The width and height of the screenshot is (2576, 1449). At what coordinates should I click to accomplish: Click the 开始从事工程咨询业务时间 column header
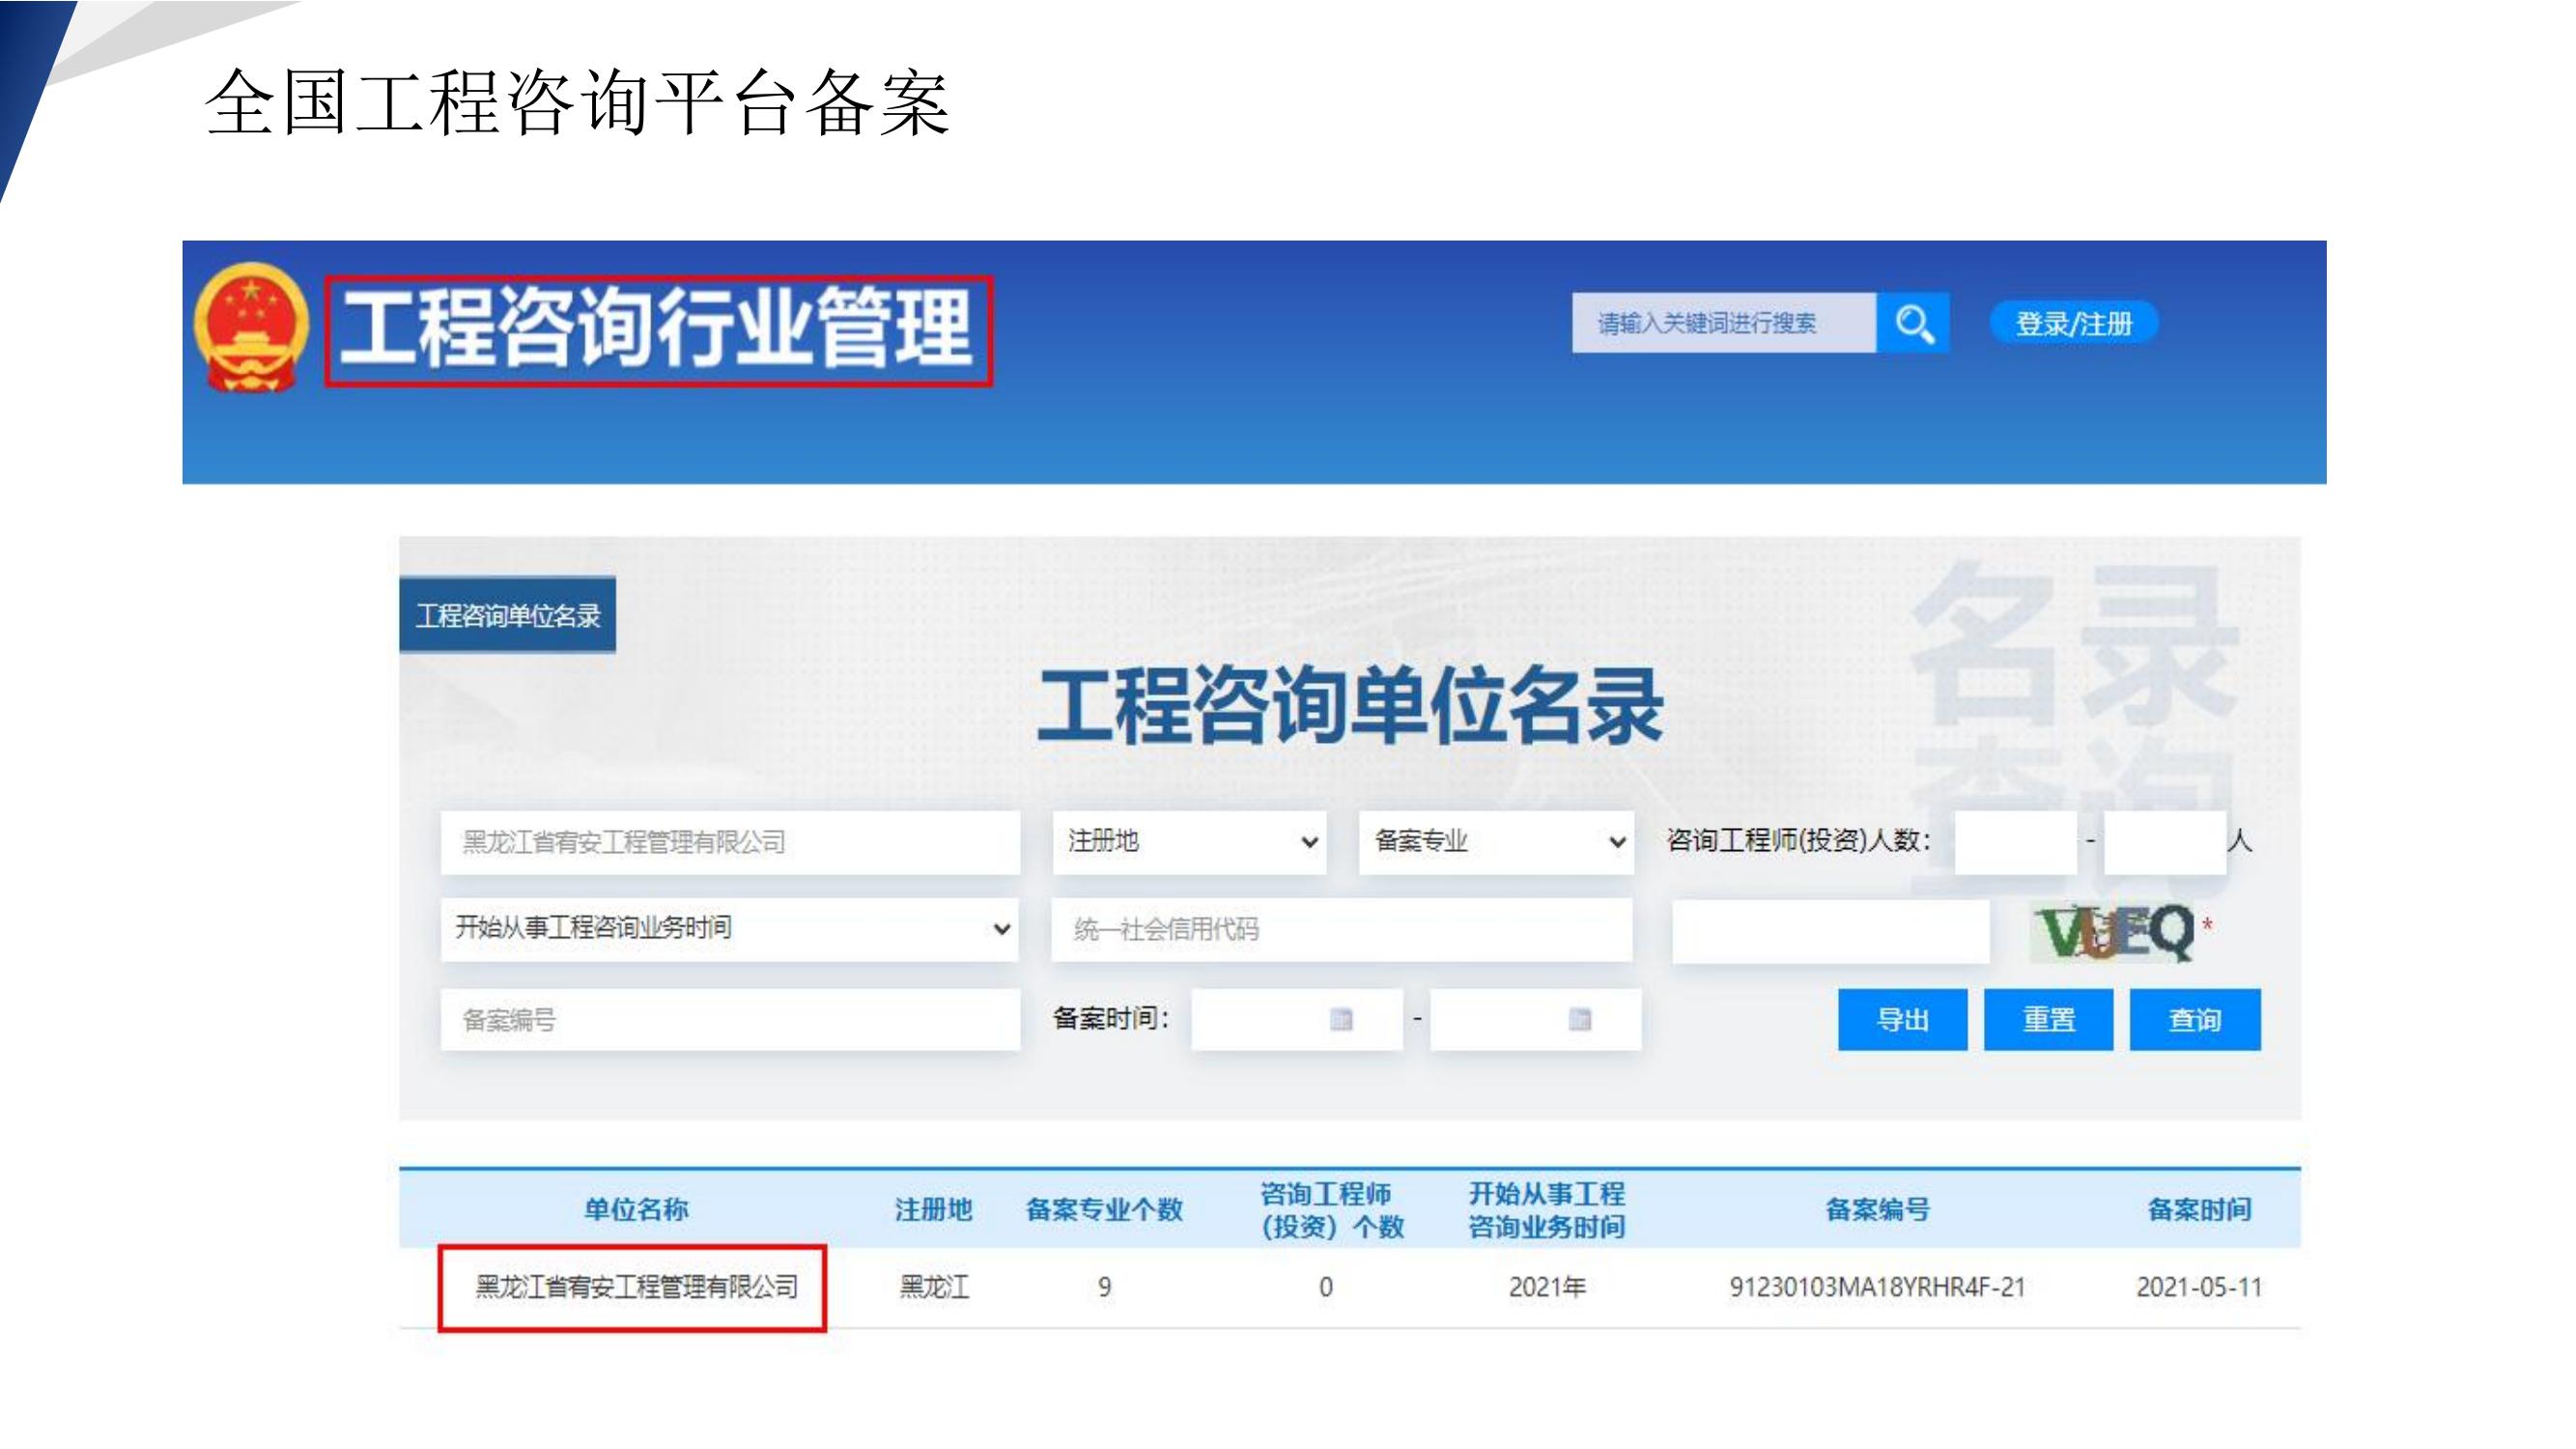click(x=1546, y=1210)
